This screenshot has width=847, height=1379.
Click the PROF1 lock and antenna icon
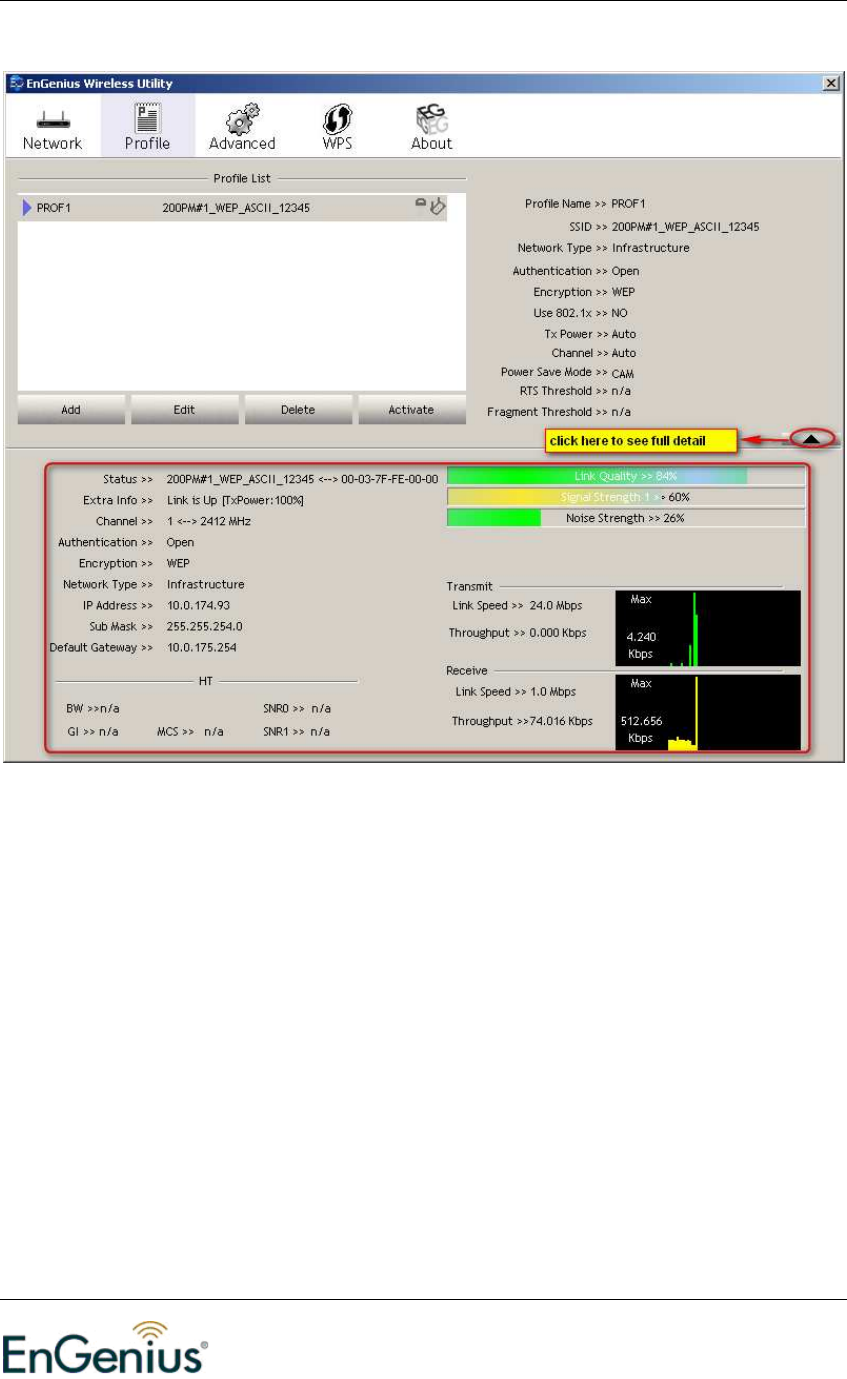point(431,207)
